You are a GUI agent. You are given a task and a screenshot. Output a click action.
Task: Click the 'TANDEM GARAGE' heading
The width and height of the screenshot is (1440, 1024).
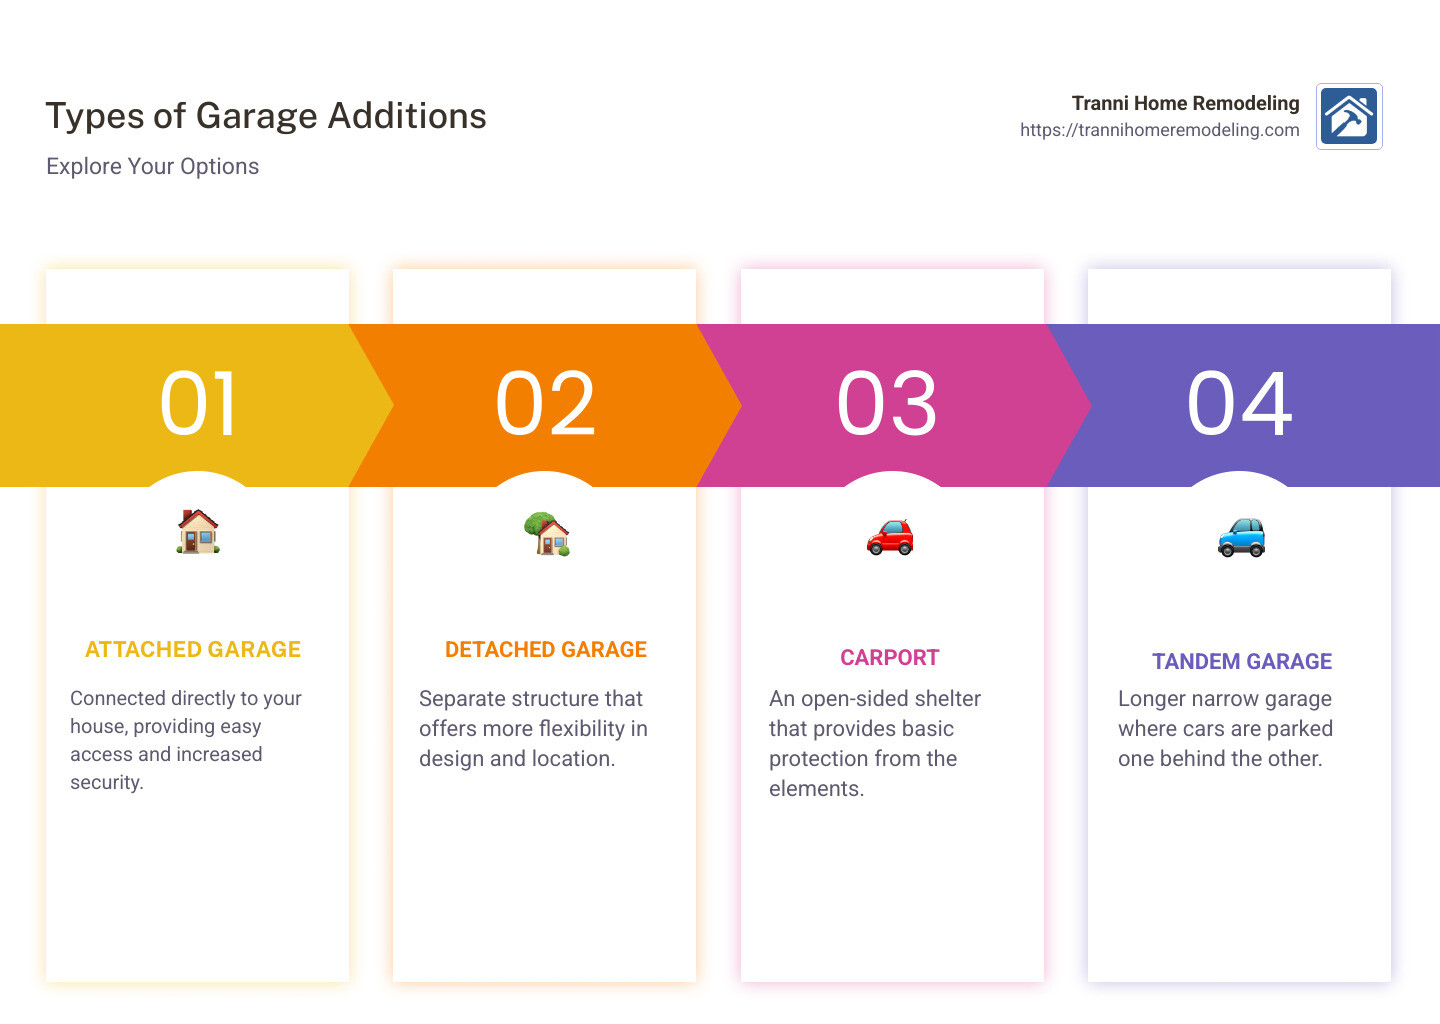[x=1242, y=662]
